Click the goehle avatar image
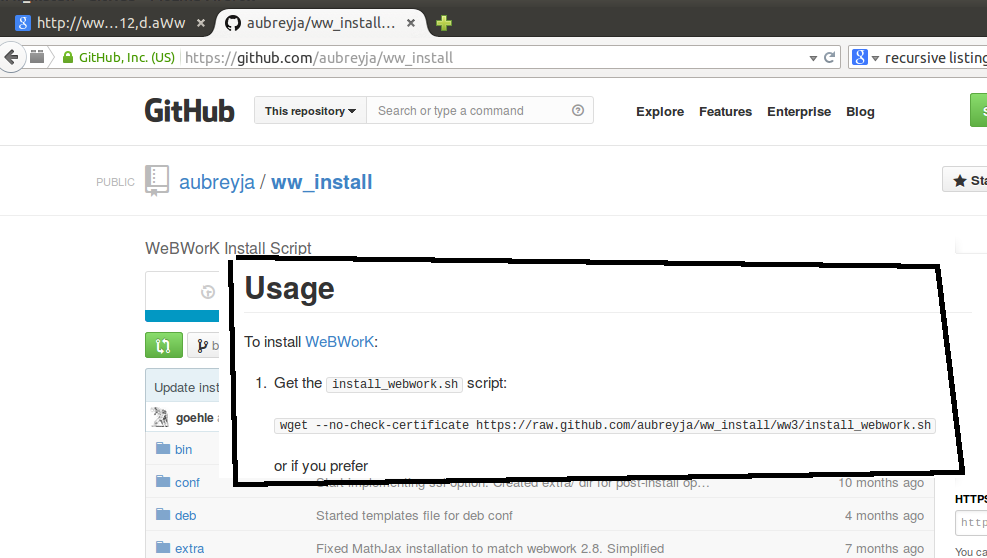 160,417
